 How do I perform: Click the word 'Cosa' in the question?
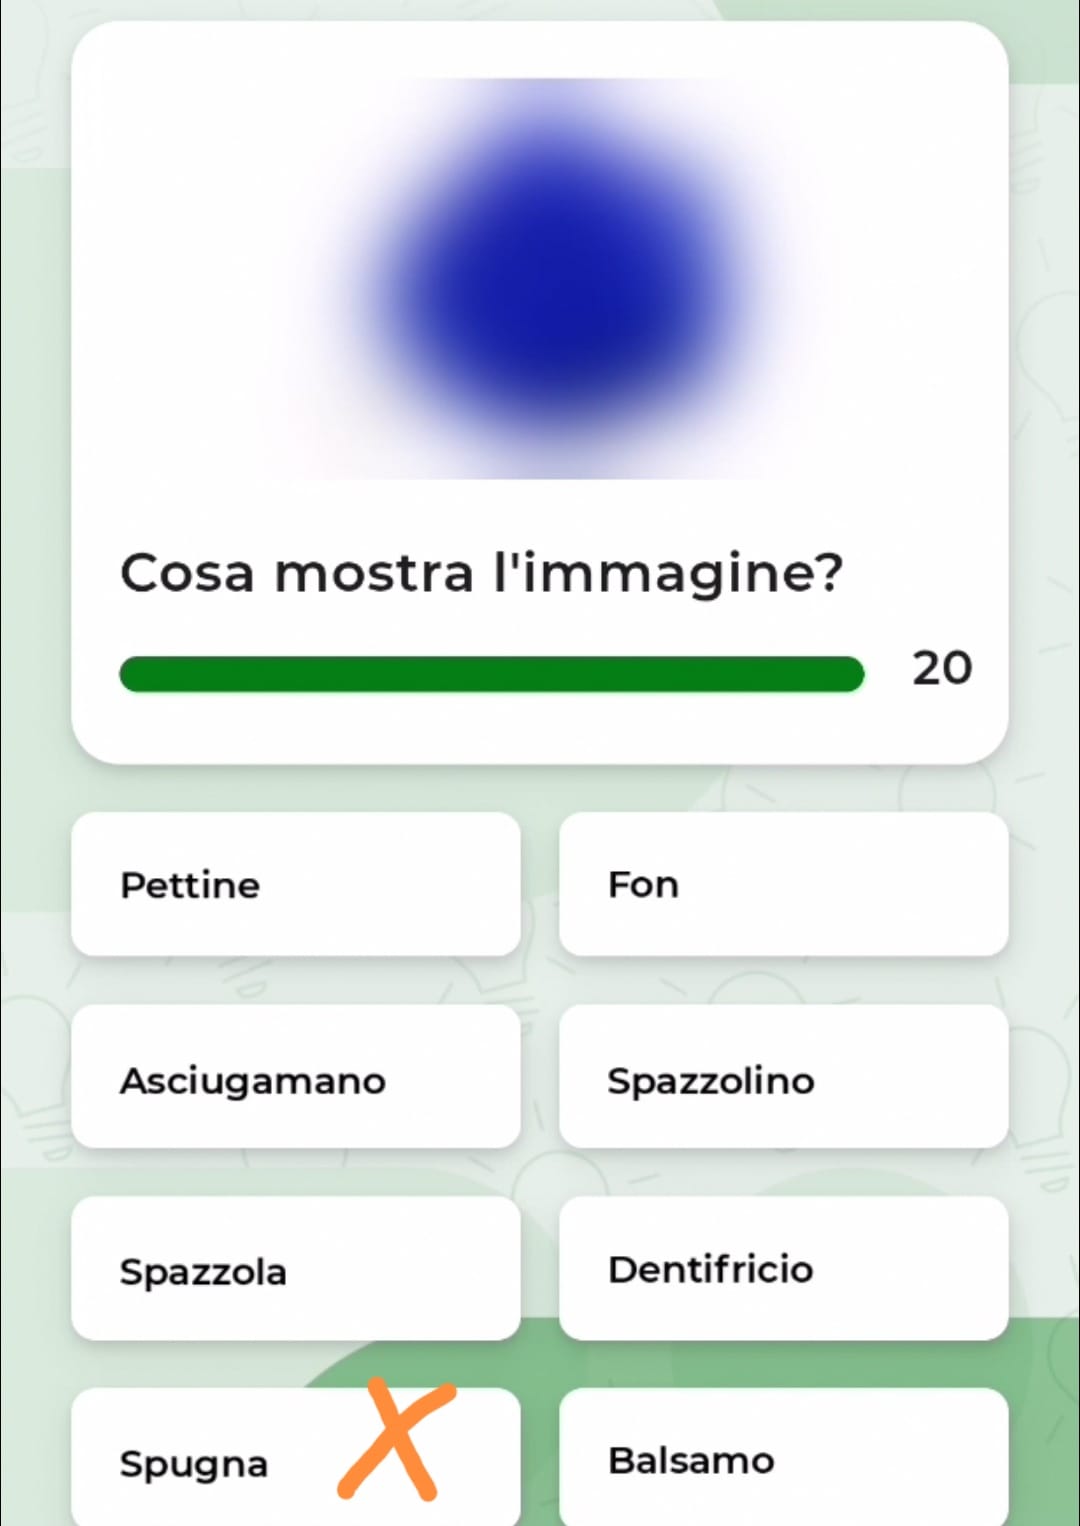186,573
